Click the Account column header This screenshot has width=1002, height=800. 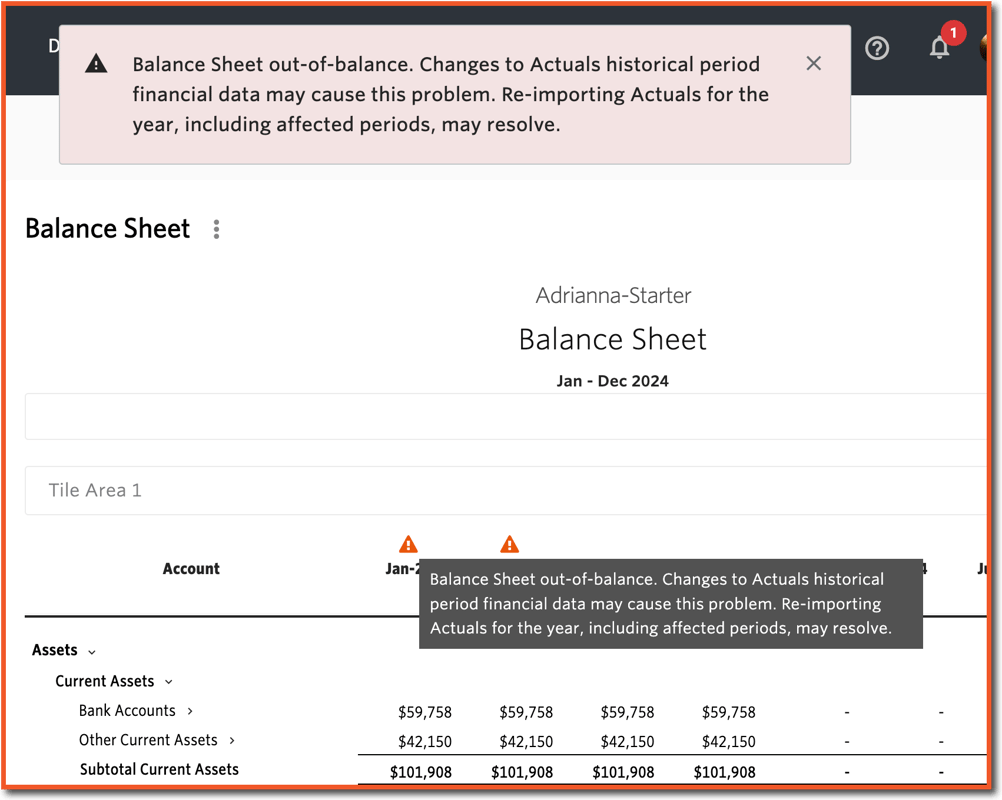tap(191, 568)
